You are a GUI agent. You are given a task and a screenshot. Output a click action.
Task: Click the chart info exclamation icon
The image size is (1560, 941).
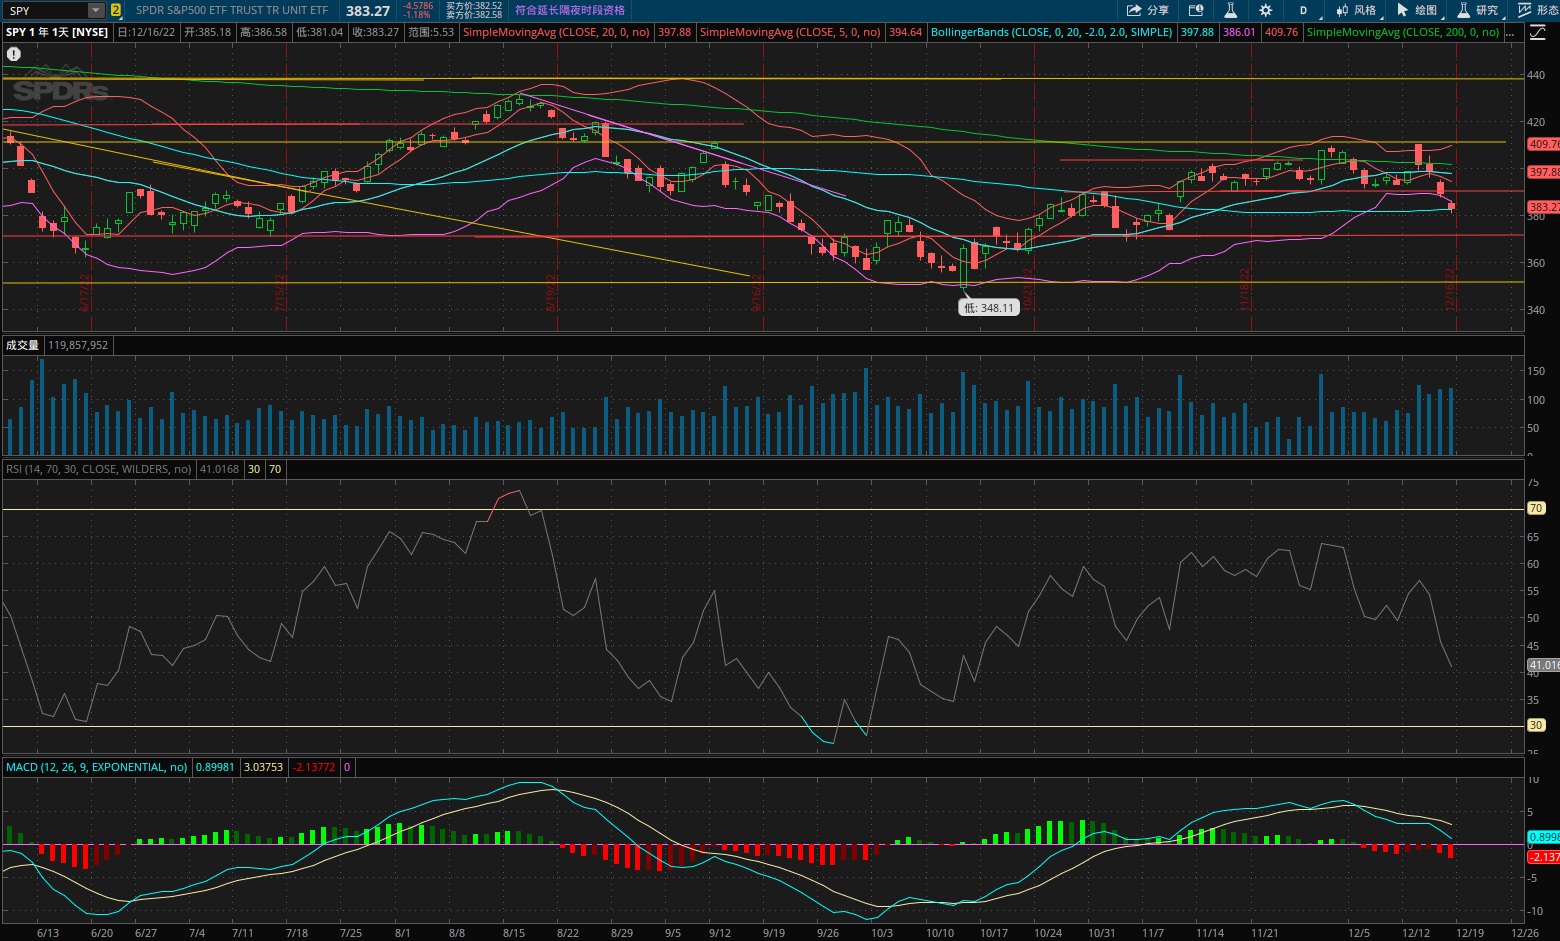coord(13,54)
